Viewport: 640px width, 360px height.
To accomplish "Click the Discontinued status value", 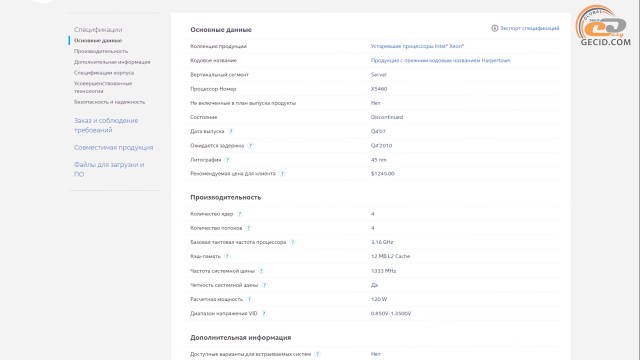I will pos(387,117).
